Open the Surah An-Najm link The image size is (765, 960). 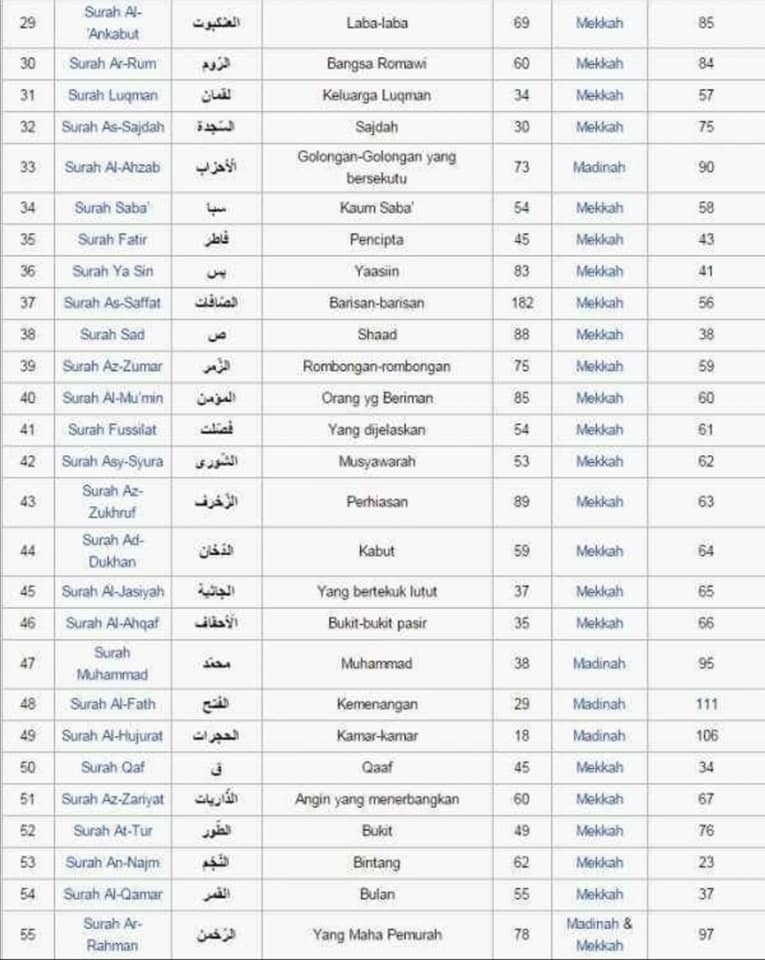point(113,863)
